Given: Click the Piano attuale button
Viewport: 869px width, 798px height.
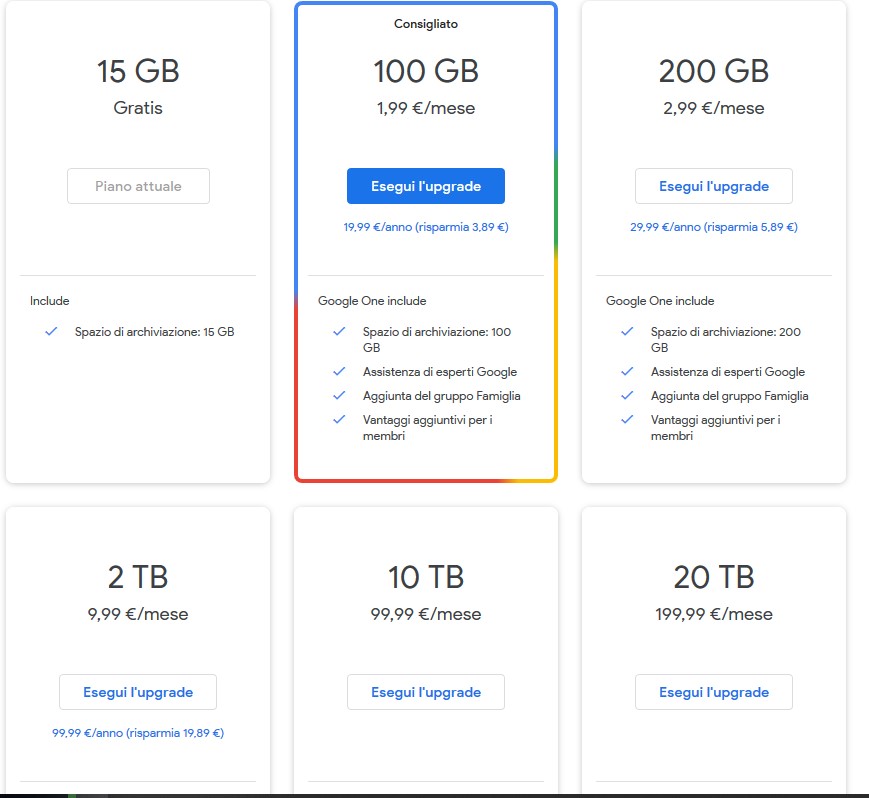Looking at the screenshot, I should [138, 186].
